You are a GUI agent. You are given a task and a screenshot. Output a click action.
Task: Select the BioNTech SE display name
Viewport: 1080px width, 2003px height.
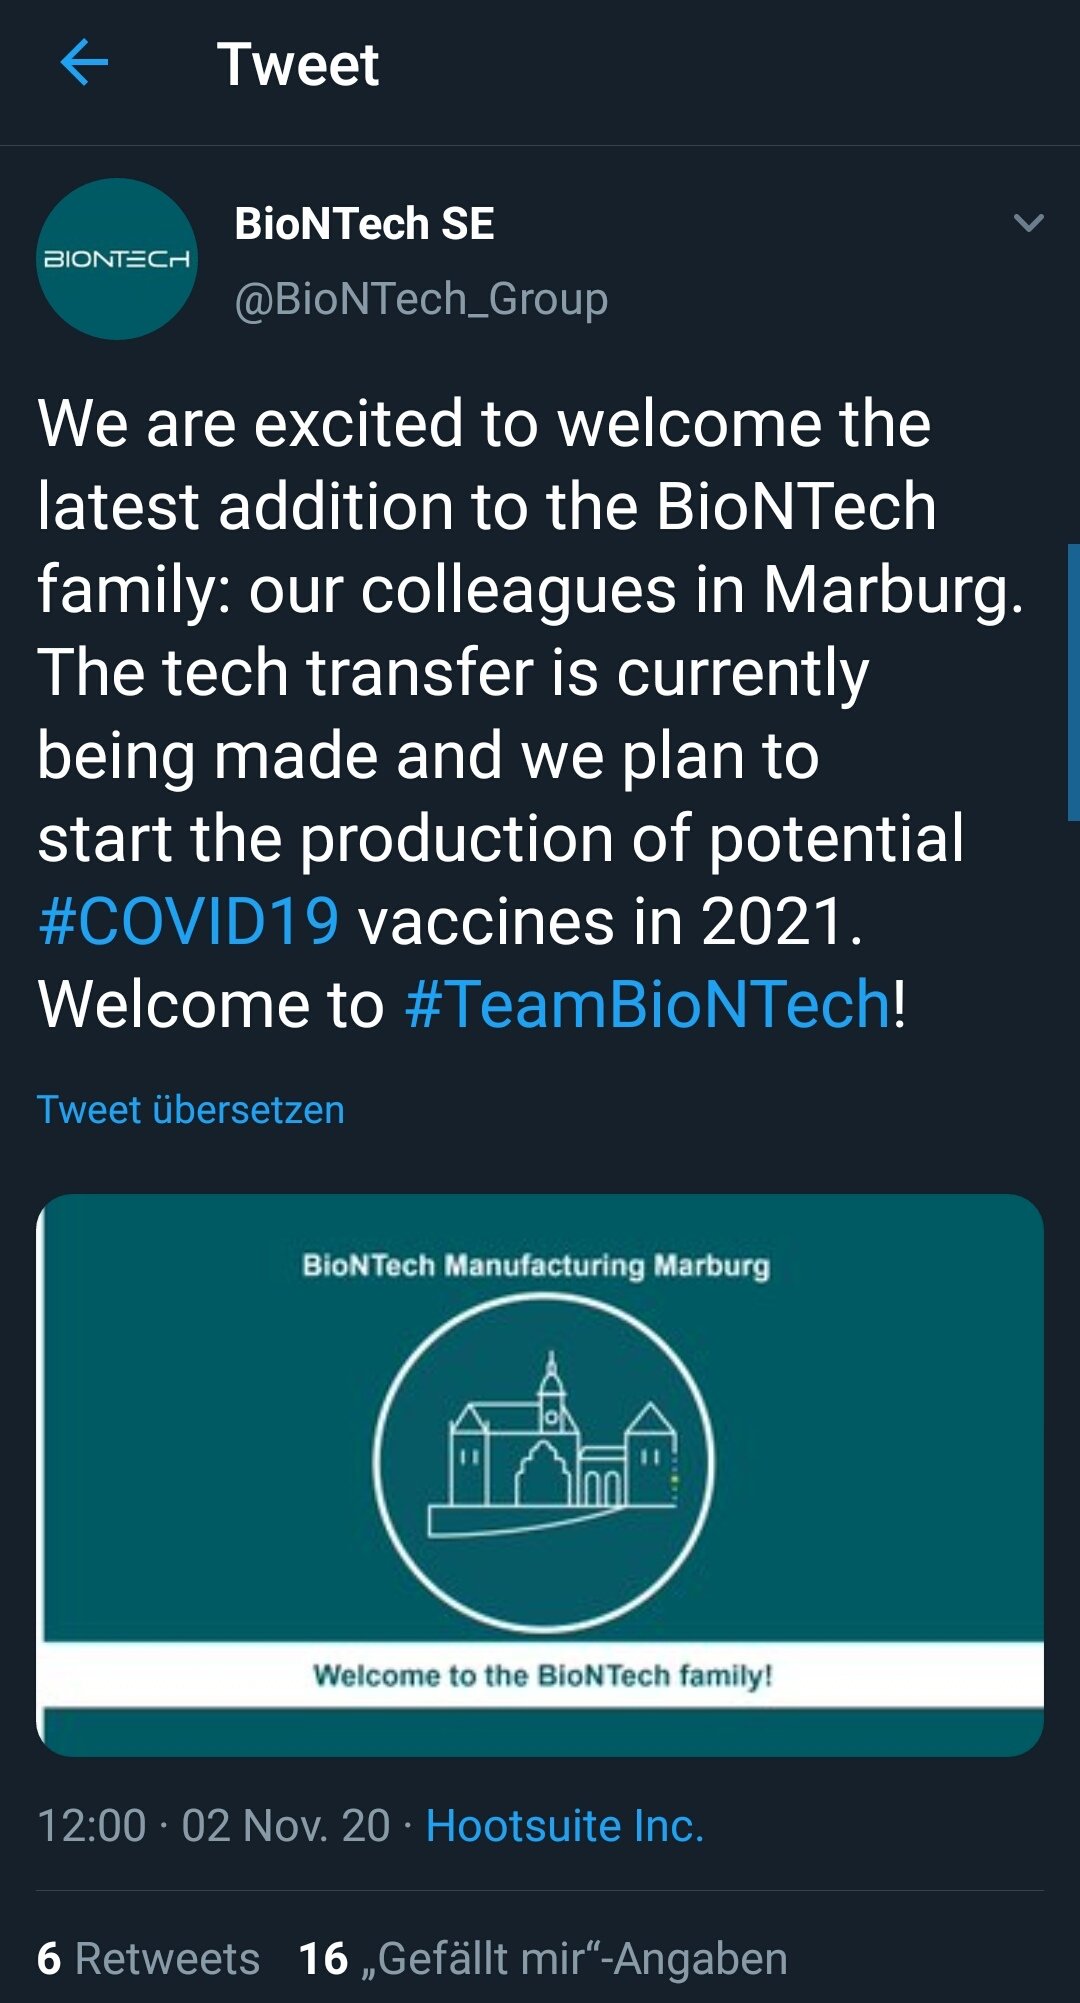coord(366,222)
